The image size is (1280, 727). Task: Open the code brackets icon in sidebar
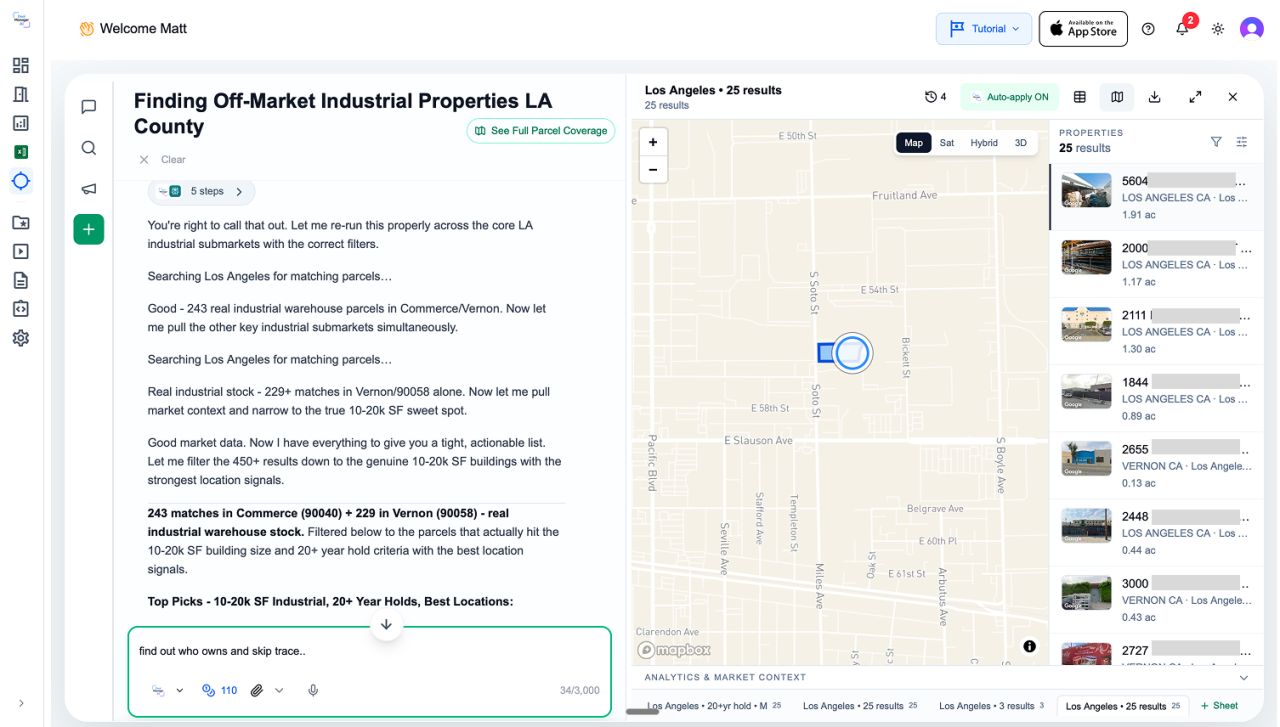[21, 309]
